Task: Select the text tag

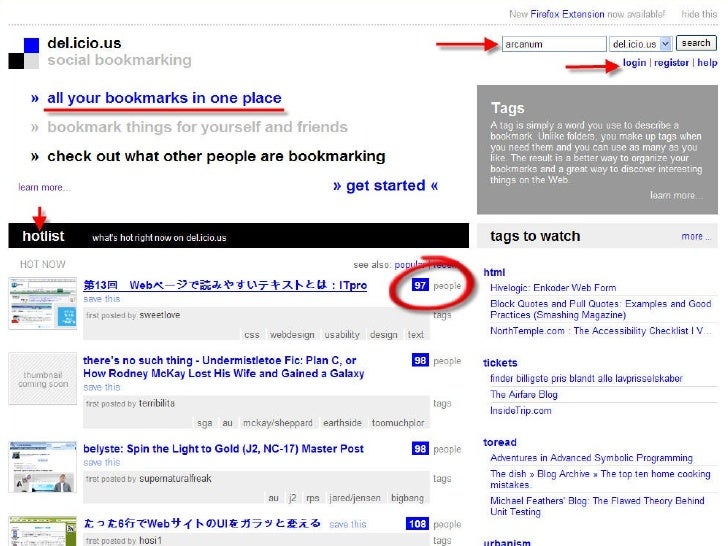Action: [x=416, y=335]
